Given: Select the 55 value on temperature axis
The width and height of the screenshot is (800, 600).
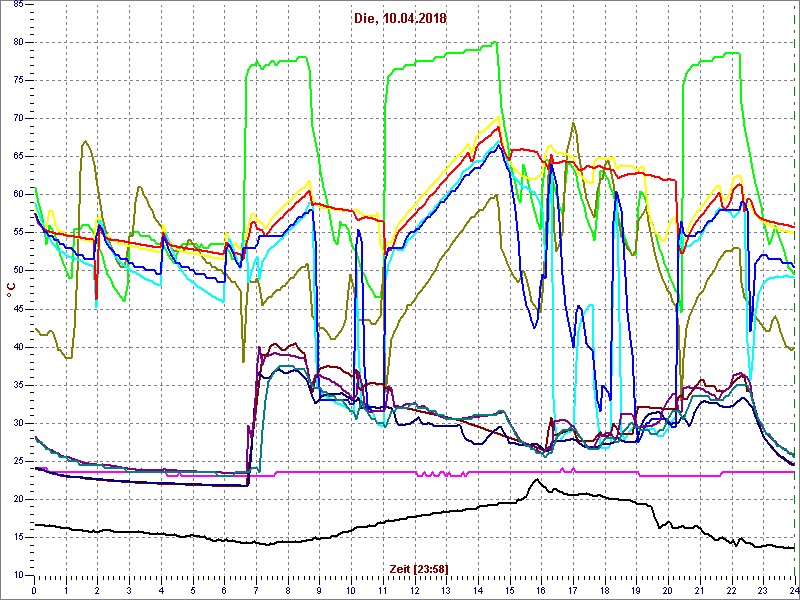Looking at the screenshot, I should 17,233.
